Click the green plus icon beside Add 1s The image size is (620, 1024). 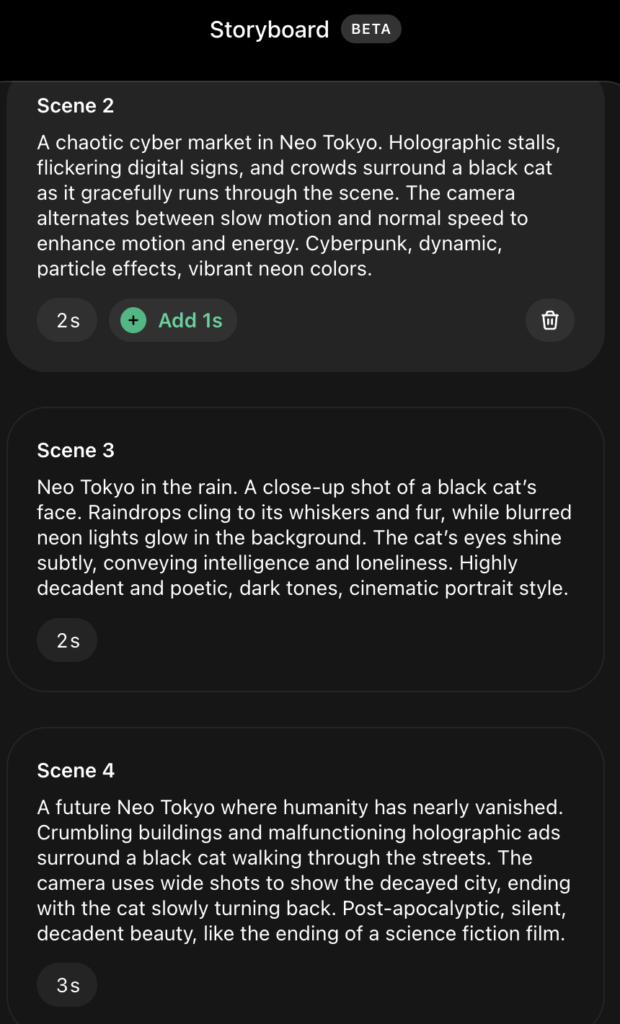[132, 320]
